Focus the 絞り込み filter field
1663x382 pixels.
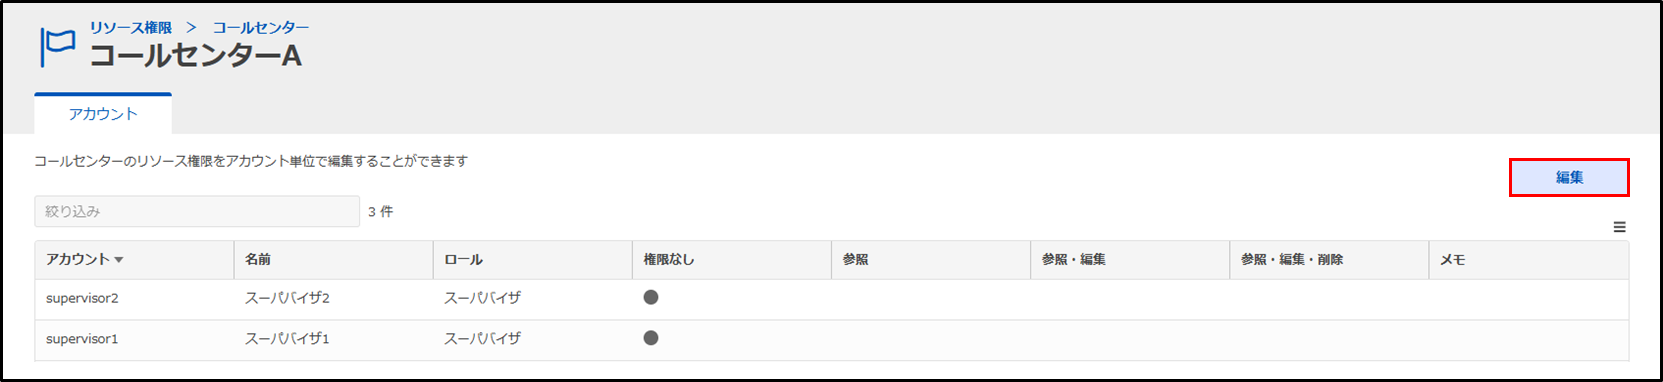click(197, 211)
